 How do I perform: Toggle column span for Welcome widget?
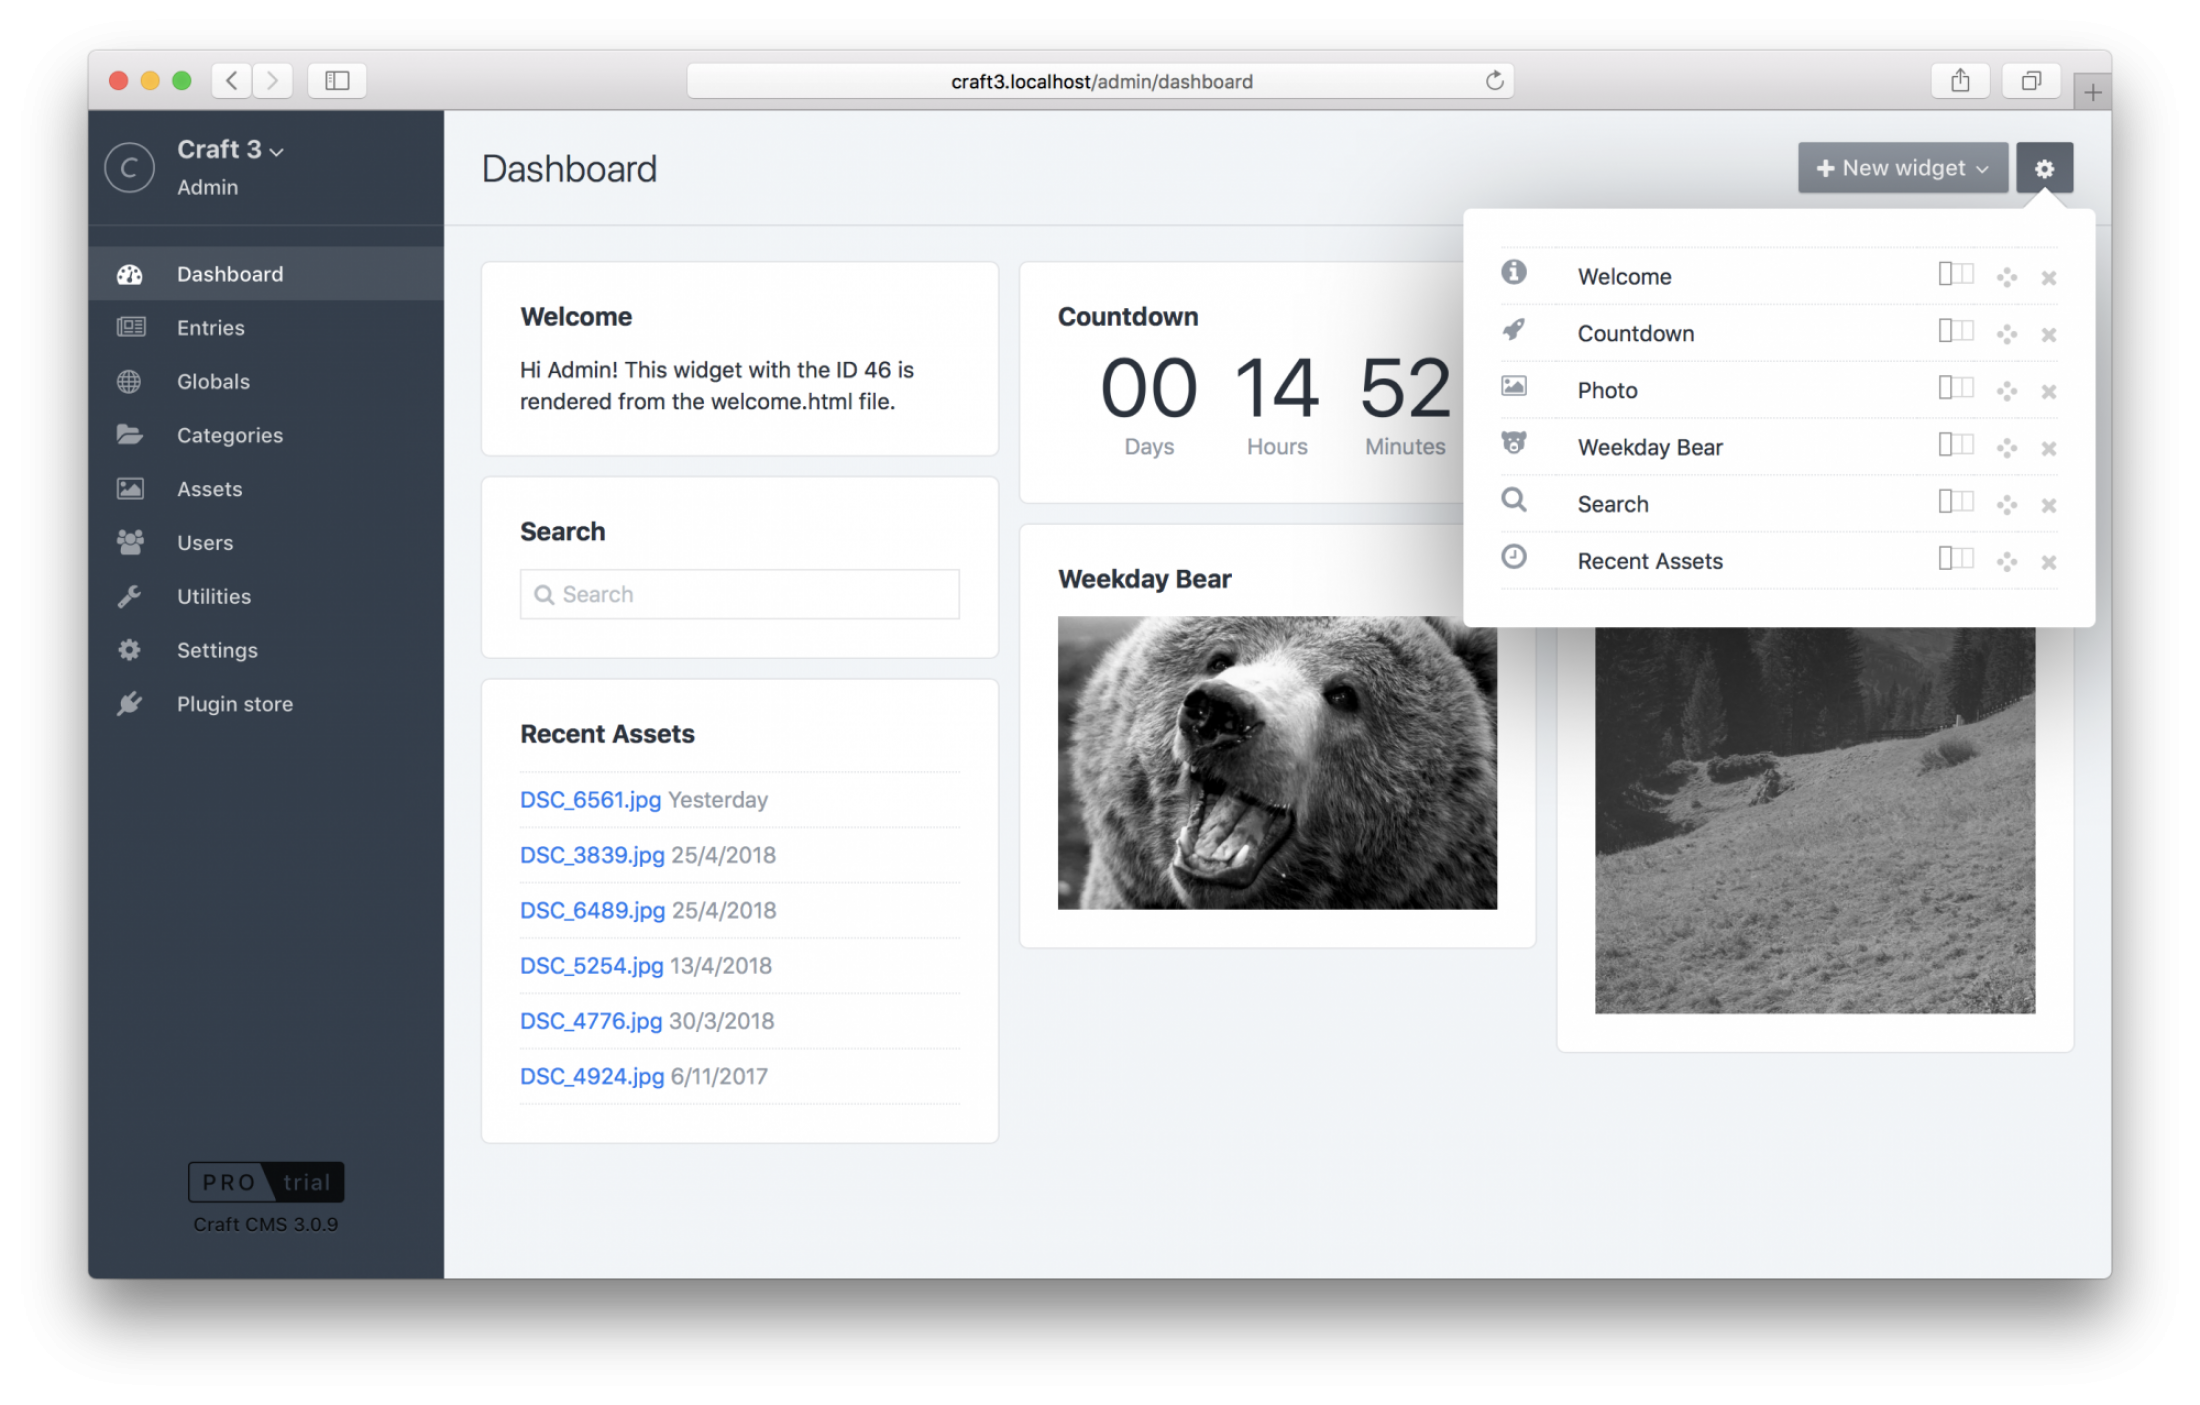click(x=1955, y=274)
